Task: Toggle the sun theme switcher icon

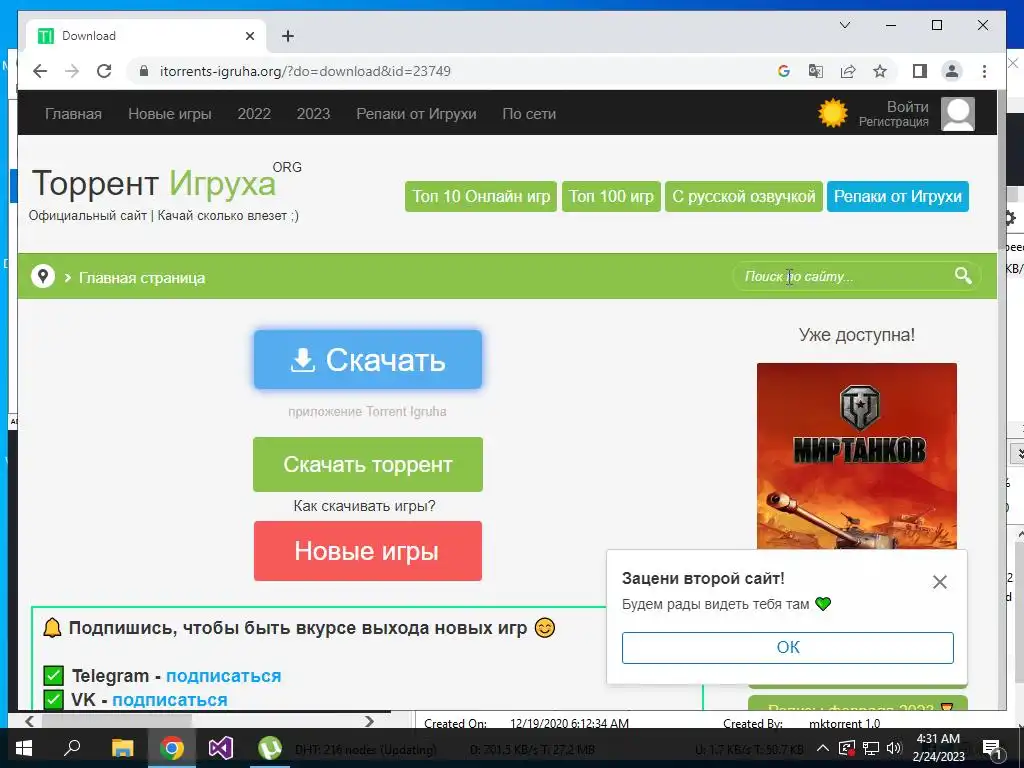Action: [x=833, y=113]
